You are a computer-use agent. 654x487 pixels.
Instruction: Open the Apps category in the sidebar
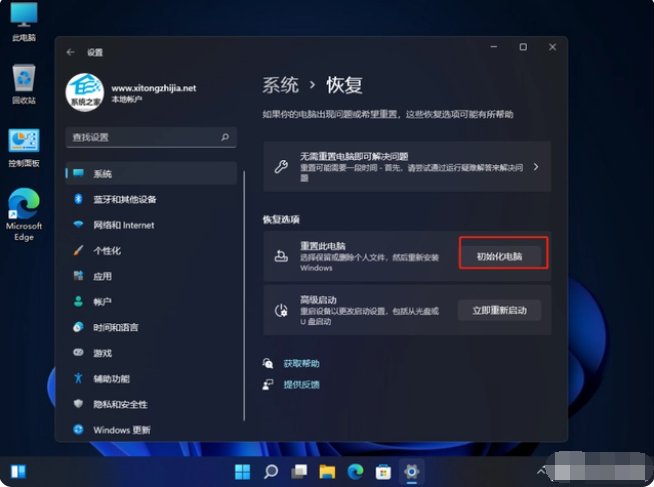[151, 276]
